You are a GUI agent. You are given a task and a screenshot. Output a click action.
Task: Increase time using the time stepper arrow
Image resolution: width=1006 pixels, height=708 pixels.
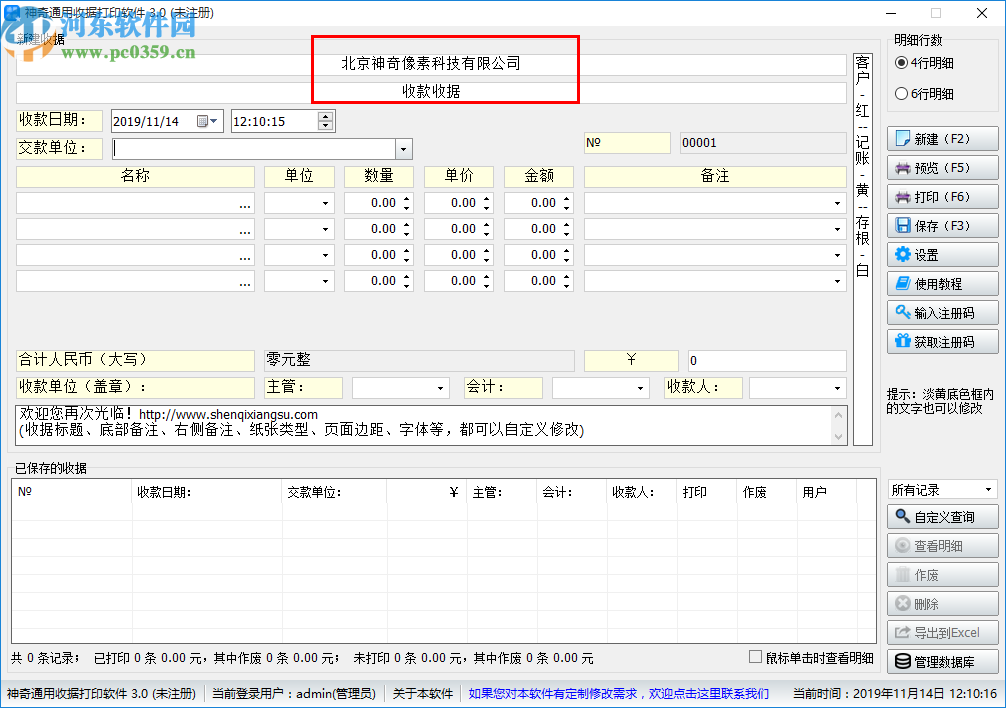point(325,115)
